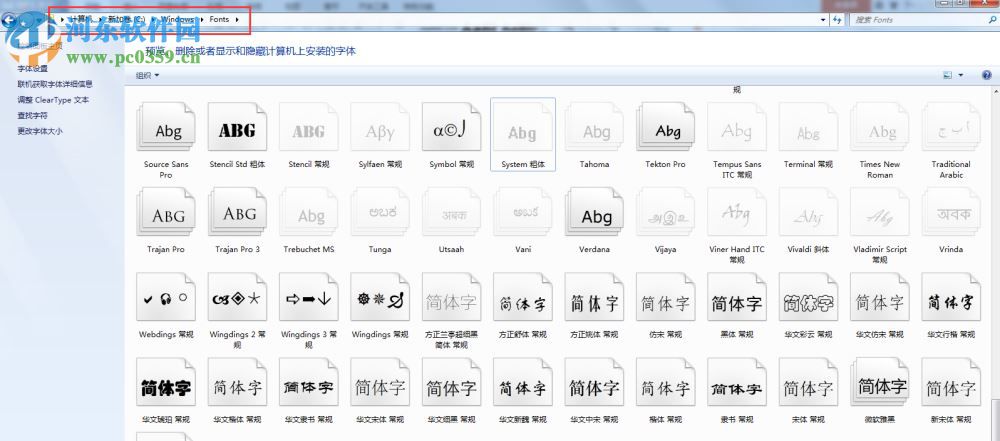The height and width of the screenshot is (441, 1000).
Task: Open the 调整 ClearType 文本 link
Action: coord(53,100)
